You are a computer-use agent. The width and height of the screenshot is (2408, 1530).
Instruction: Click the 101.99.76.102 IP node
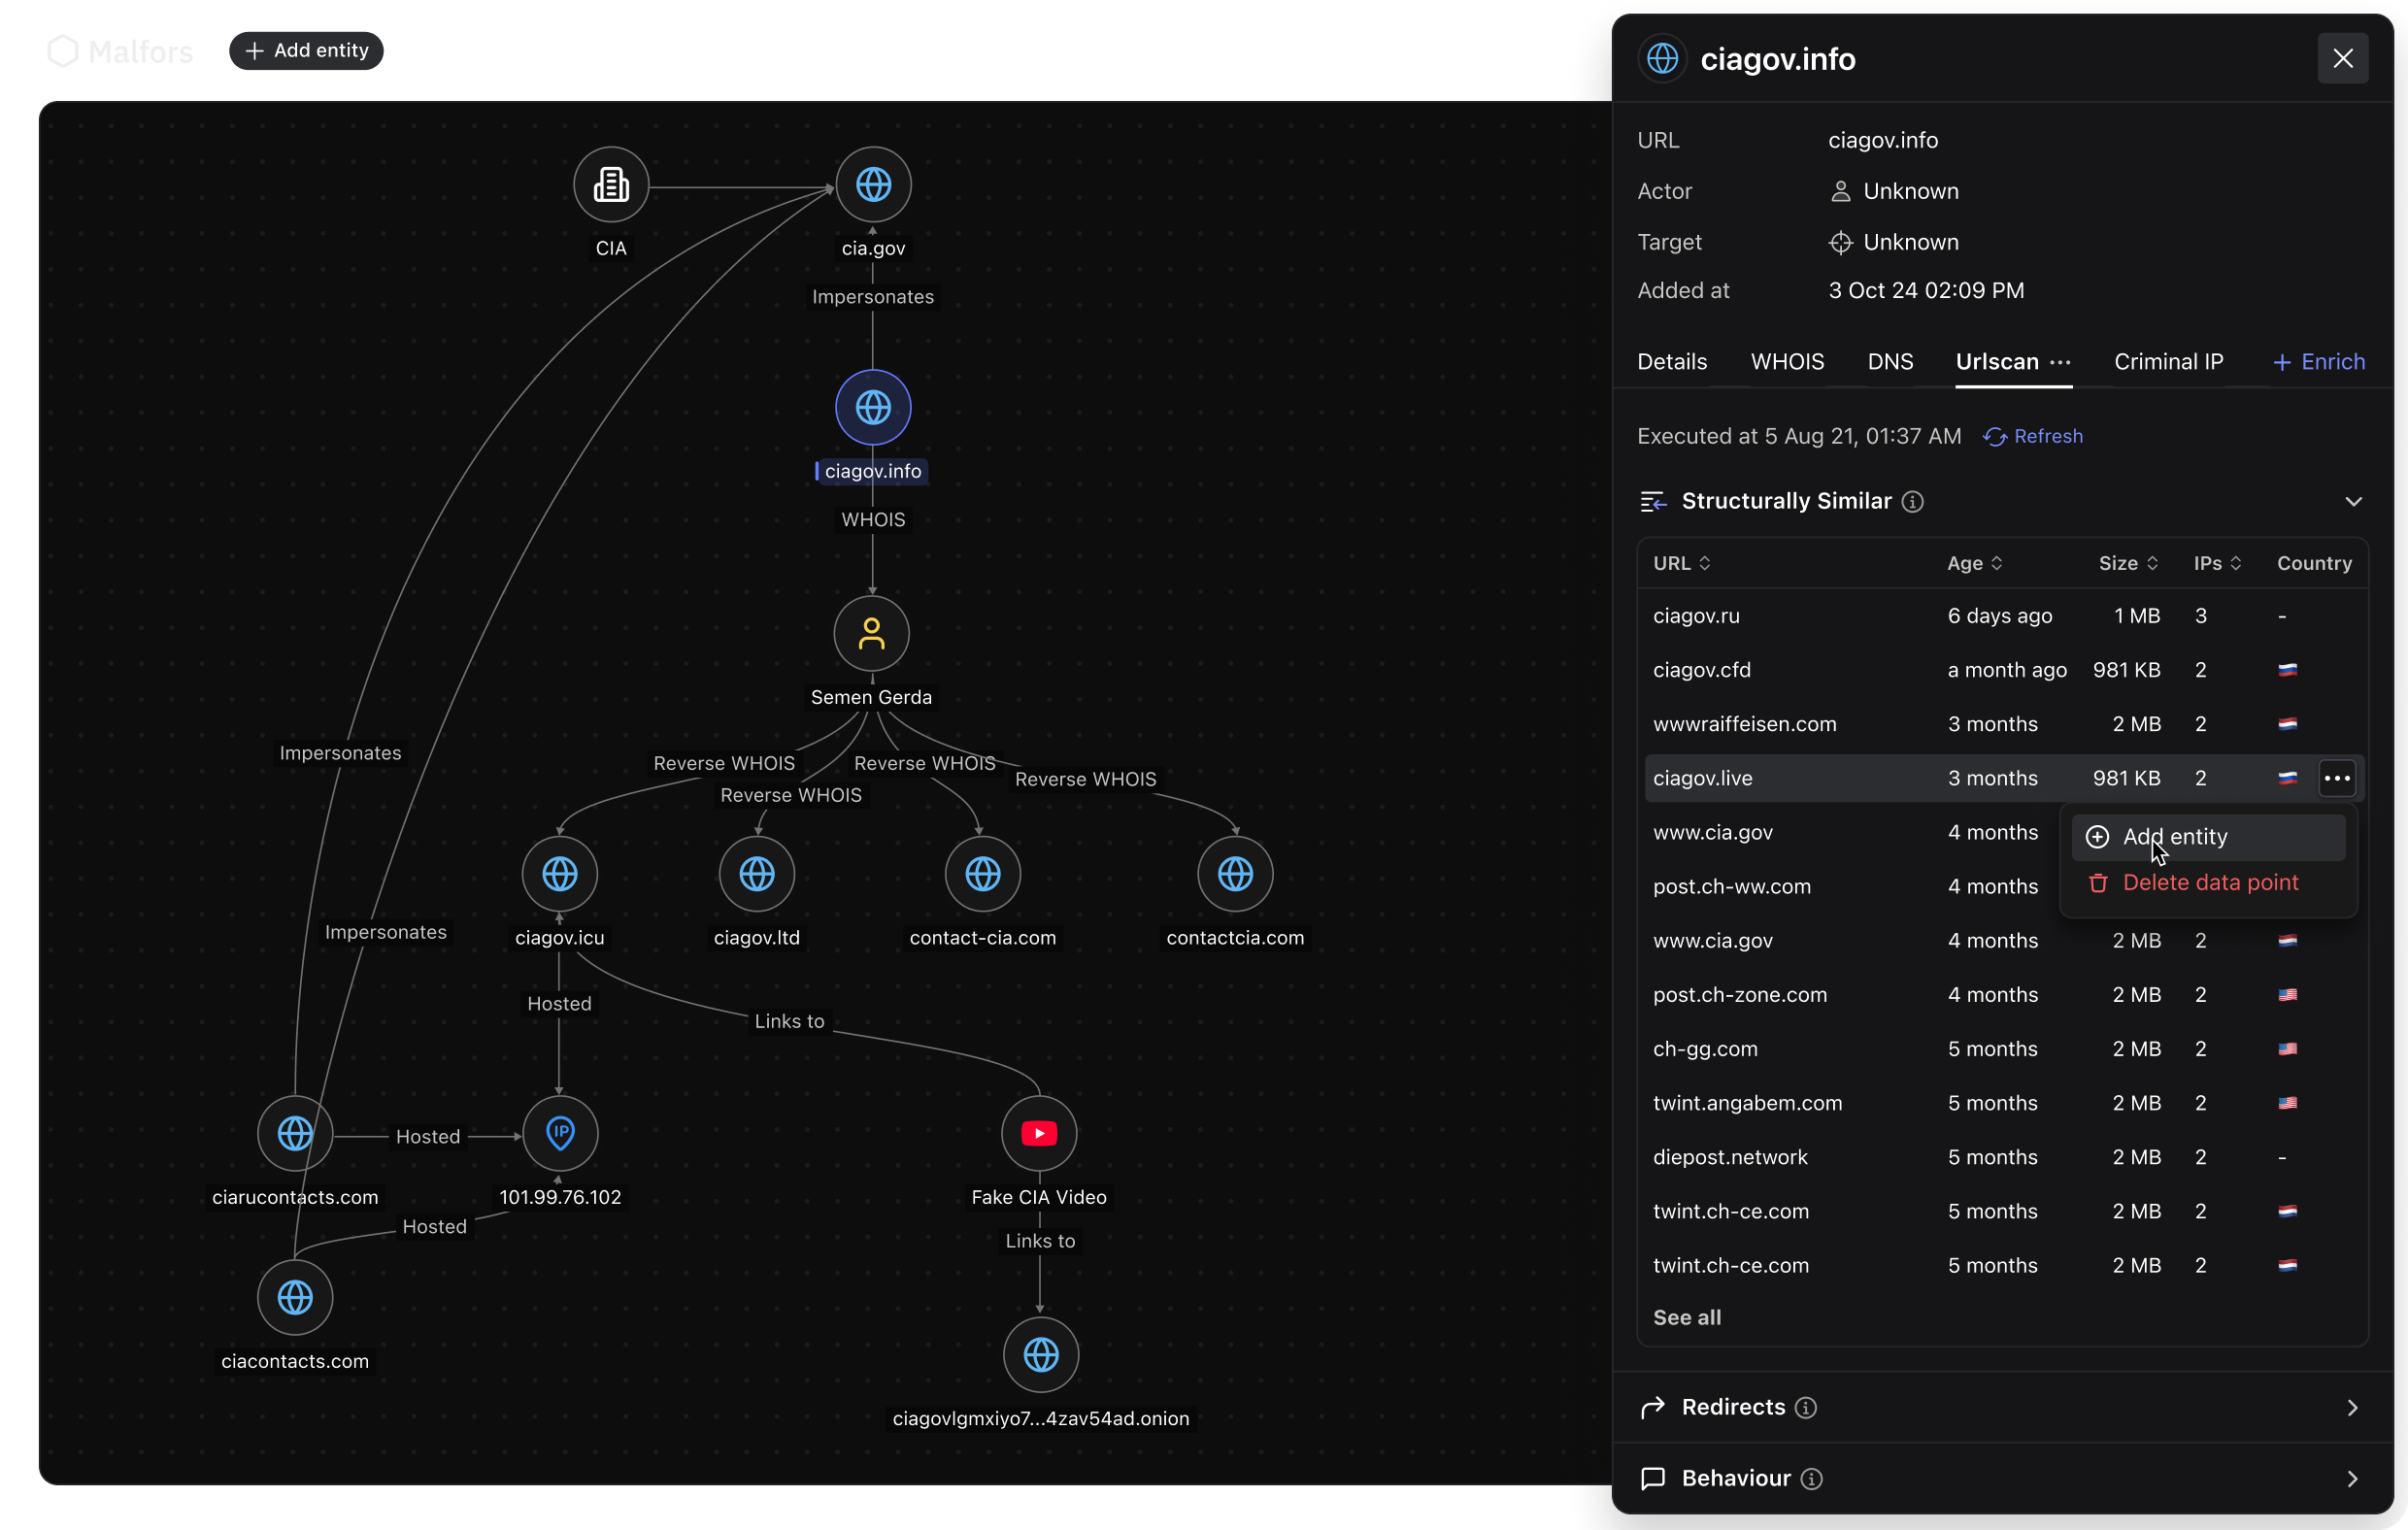(560, 1133)
